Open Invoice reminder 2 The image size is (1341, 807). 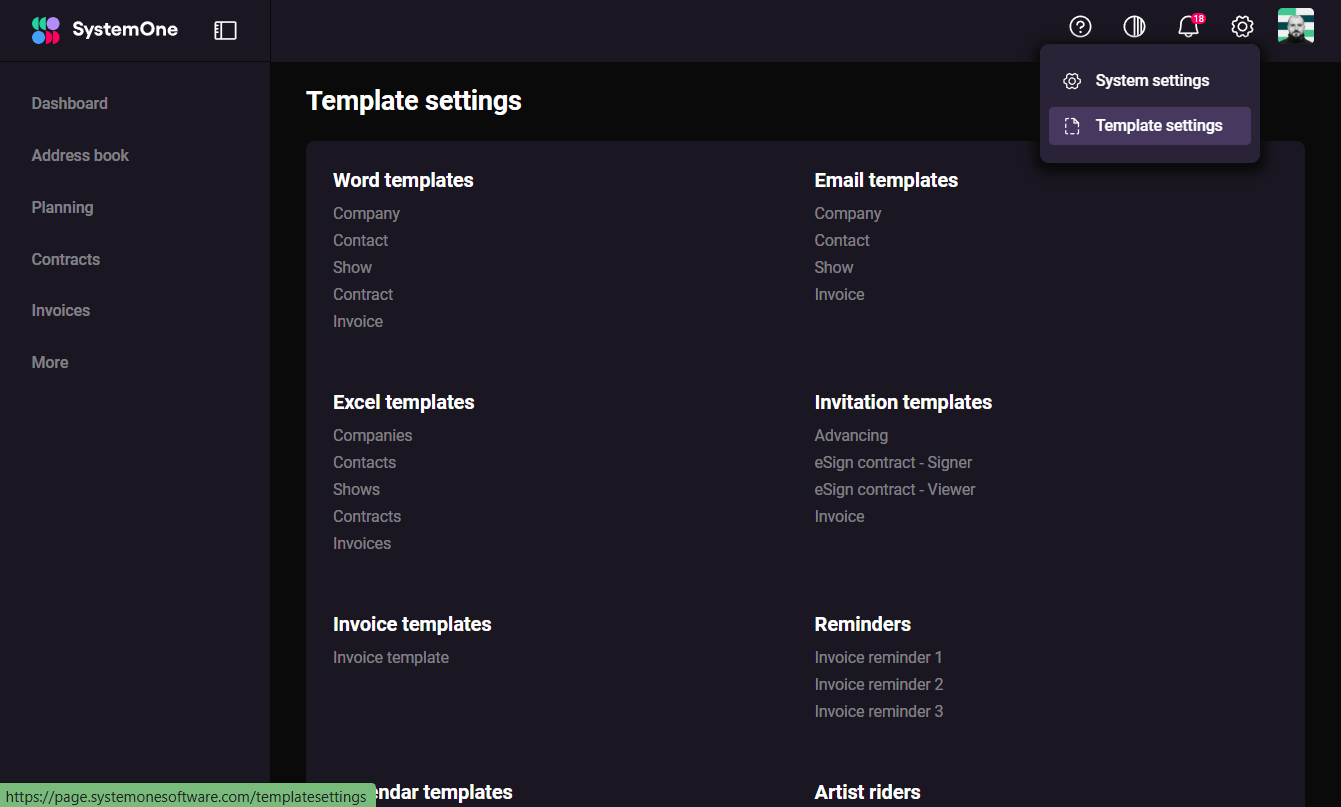pos(878,684)
